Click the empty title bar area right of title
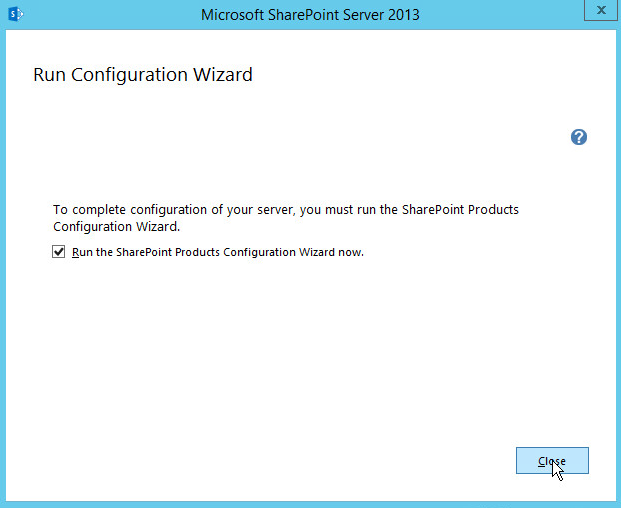Screen dimensions: 621x508 pos(500,14)
